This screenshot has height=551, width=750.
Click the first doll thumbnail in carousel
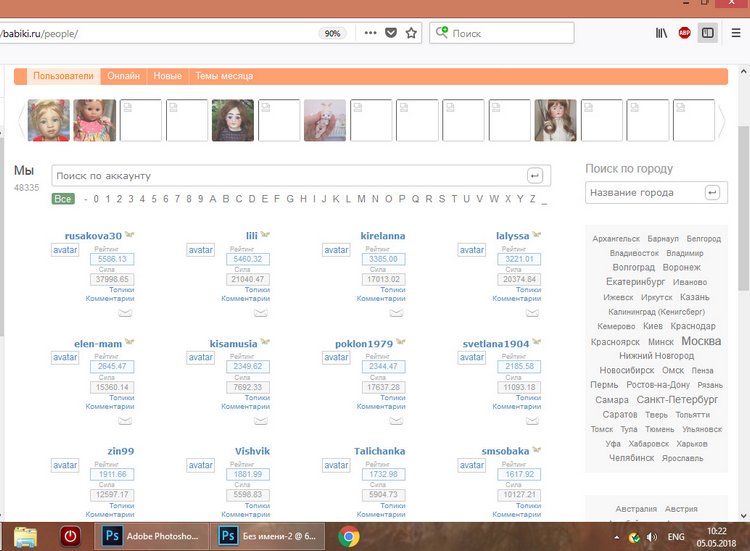point(48,120)
